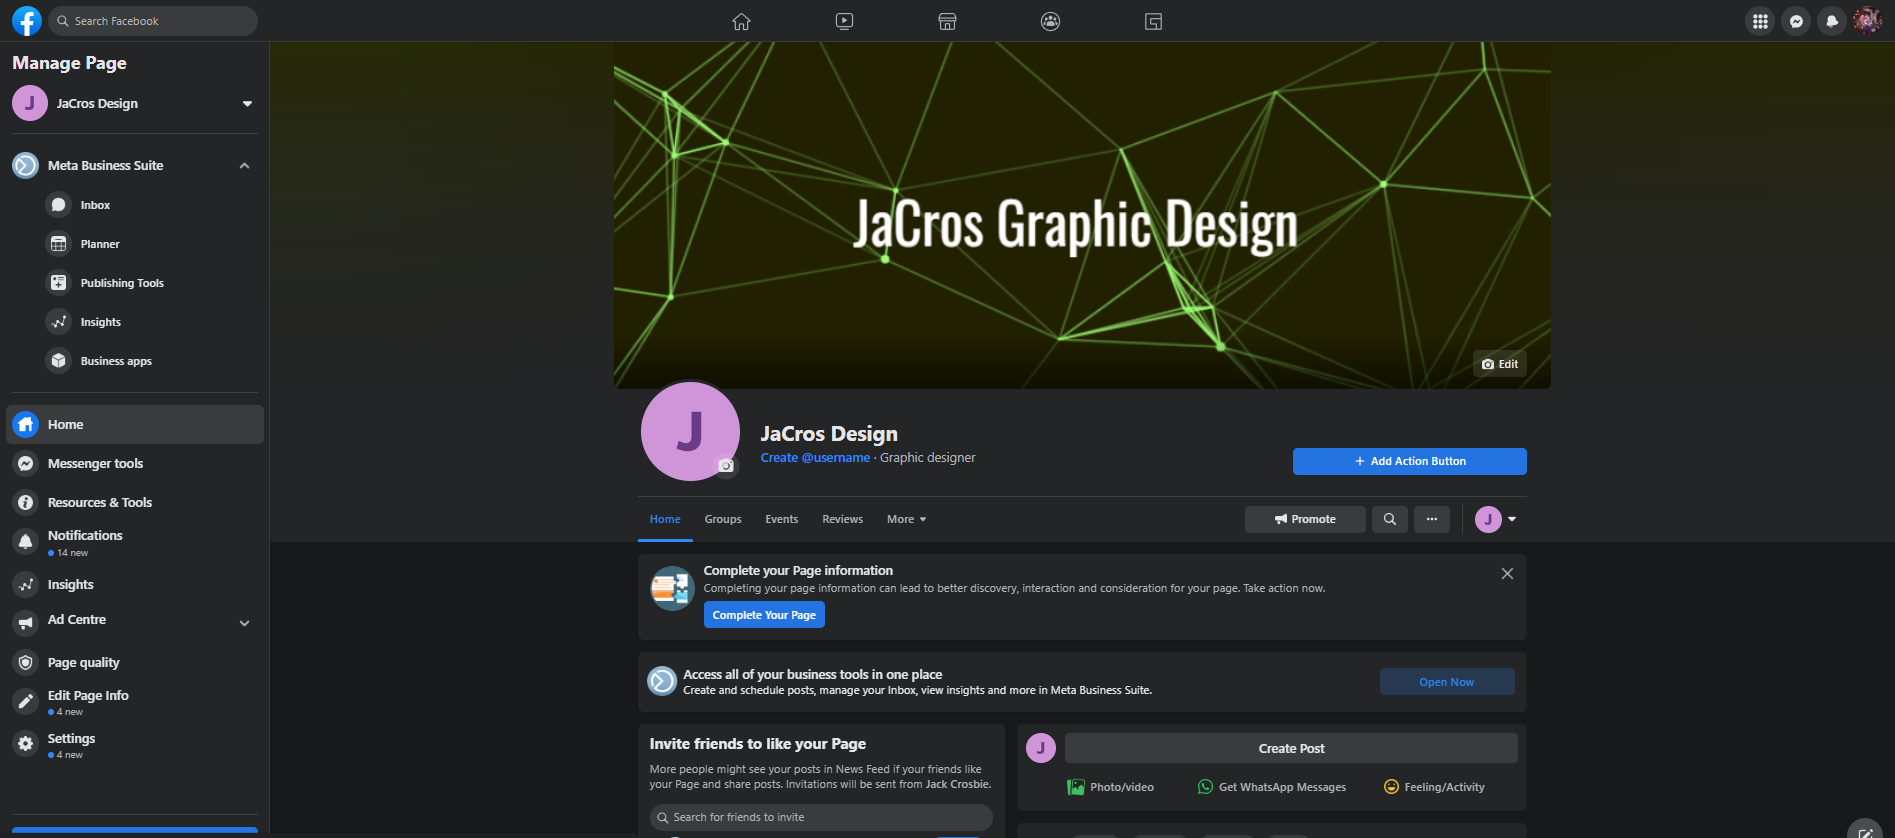Open Insights in the Manage Page sidebar
The width and height of the screenshot is (1895, 838).
tap(135, 585)
